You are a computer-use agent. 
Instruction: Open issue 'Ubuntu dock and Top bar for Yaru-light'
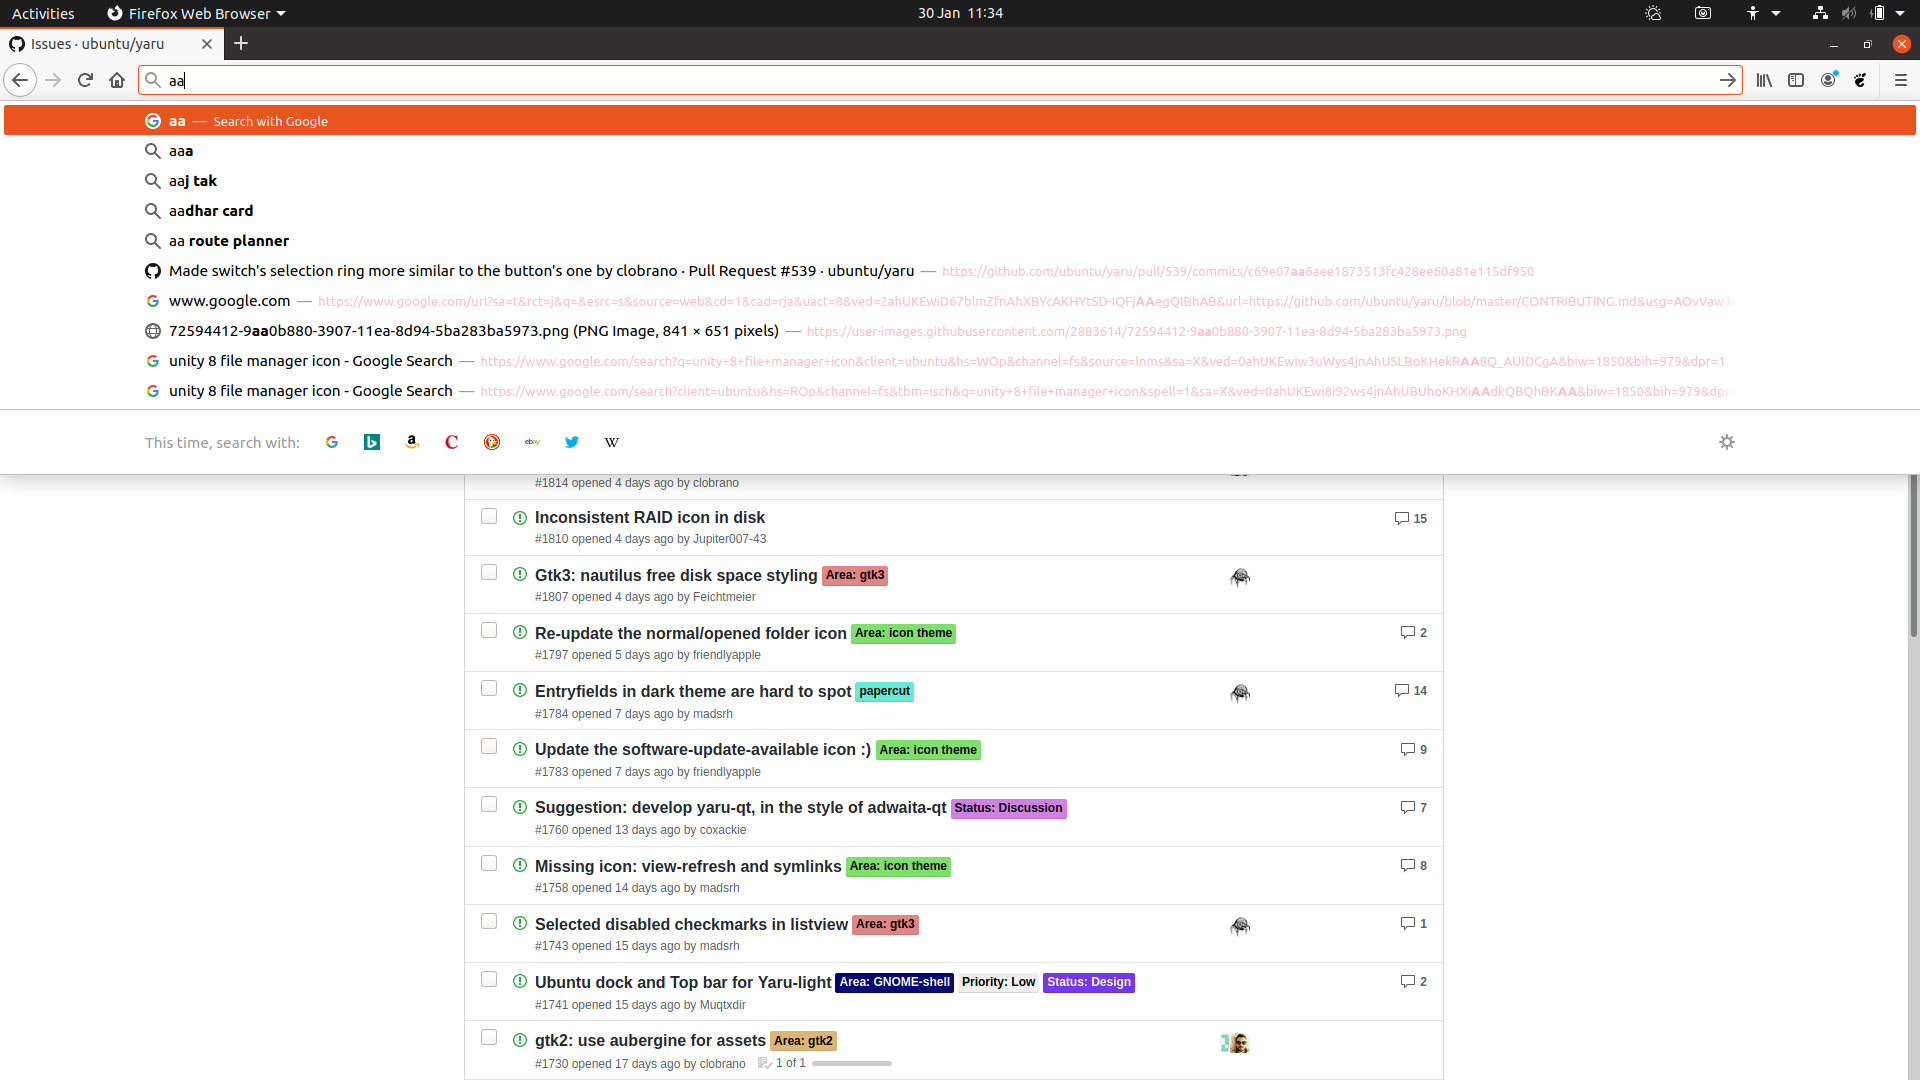pyautogui.click(x=683, y=982)
